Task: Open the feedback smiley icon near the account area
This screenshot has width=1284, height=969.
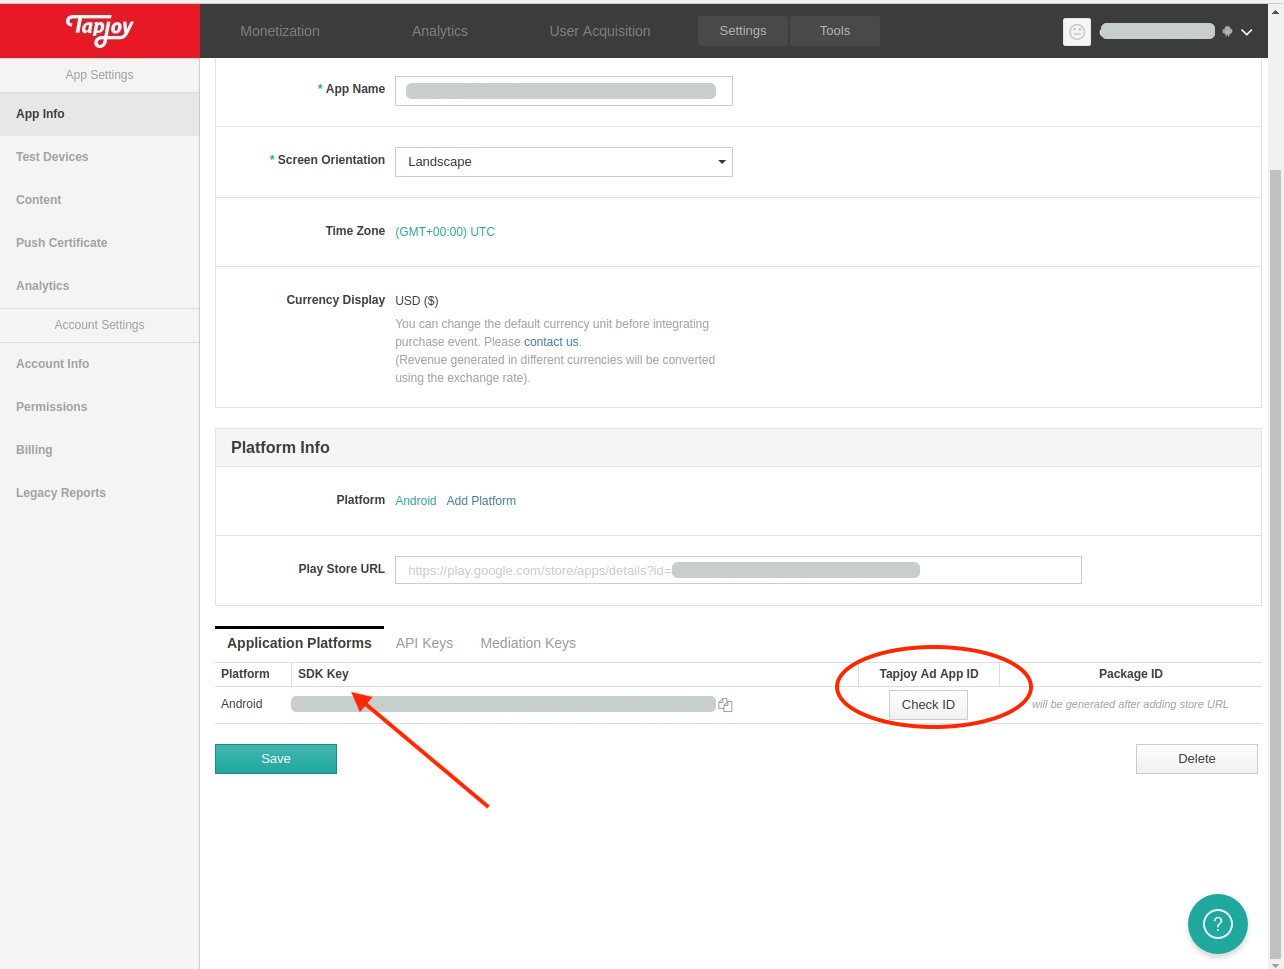Action: (x=1077, y=31)
